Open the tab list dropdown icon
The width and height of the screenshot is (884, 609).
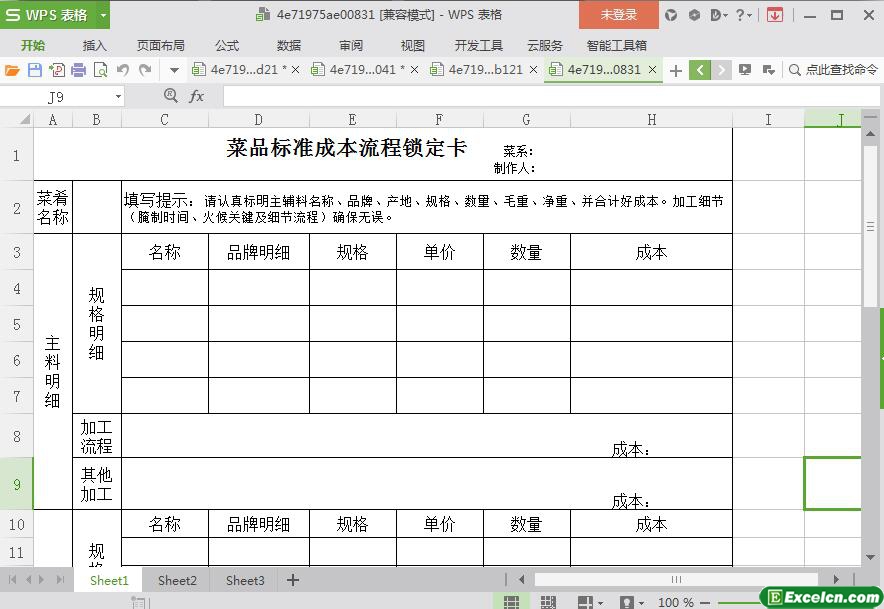pos(768,70)
